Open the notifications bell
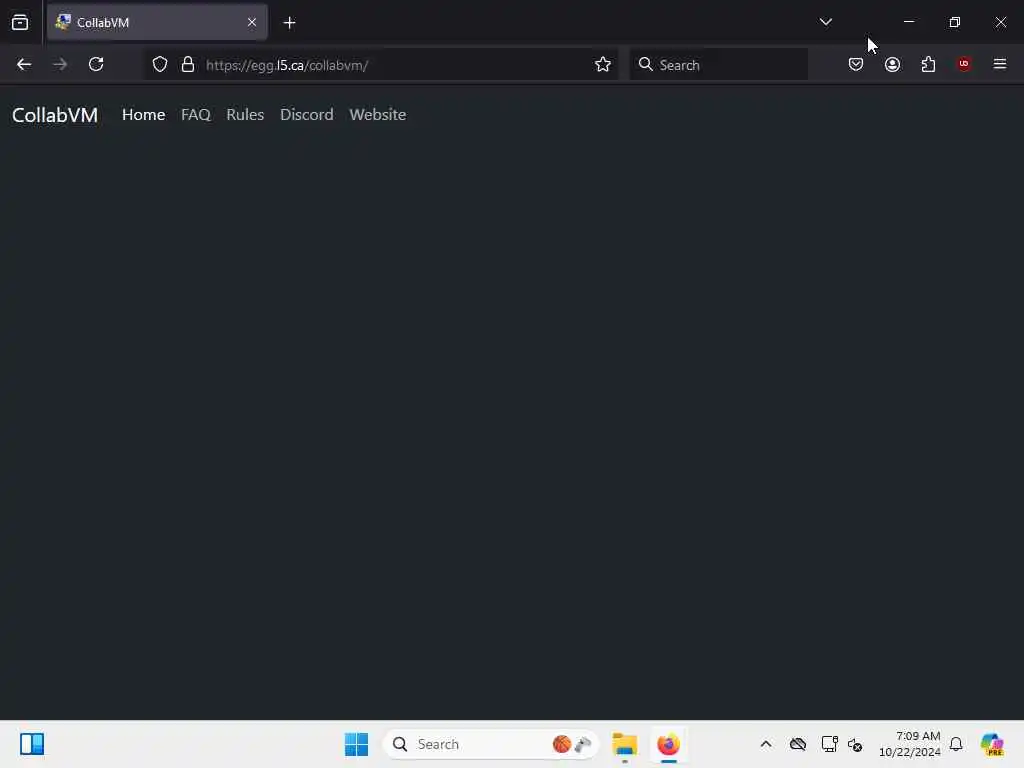This screenshot has height=768, width=1024. pyautogui.click(x=956, y=744)
